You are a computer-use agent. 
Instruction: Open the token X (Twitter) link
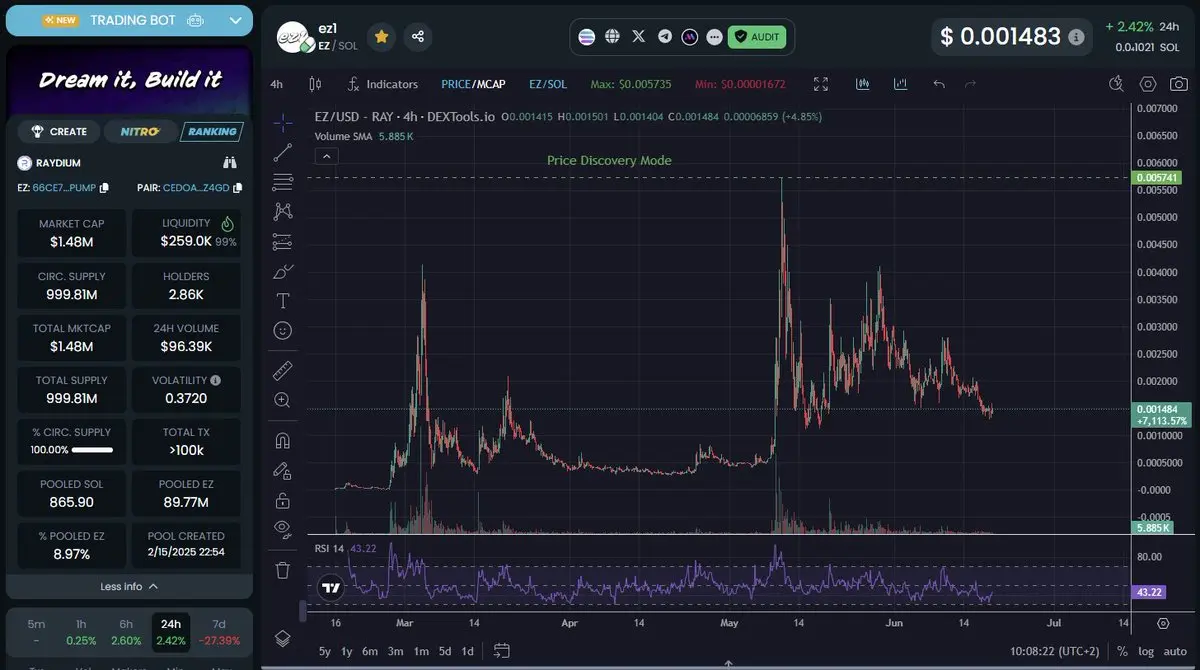(638, 37)
